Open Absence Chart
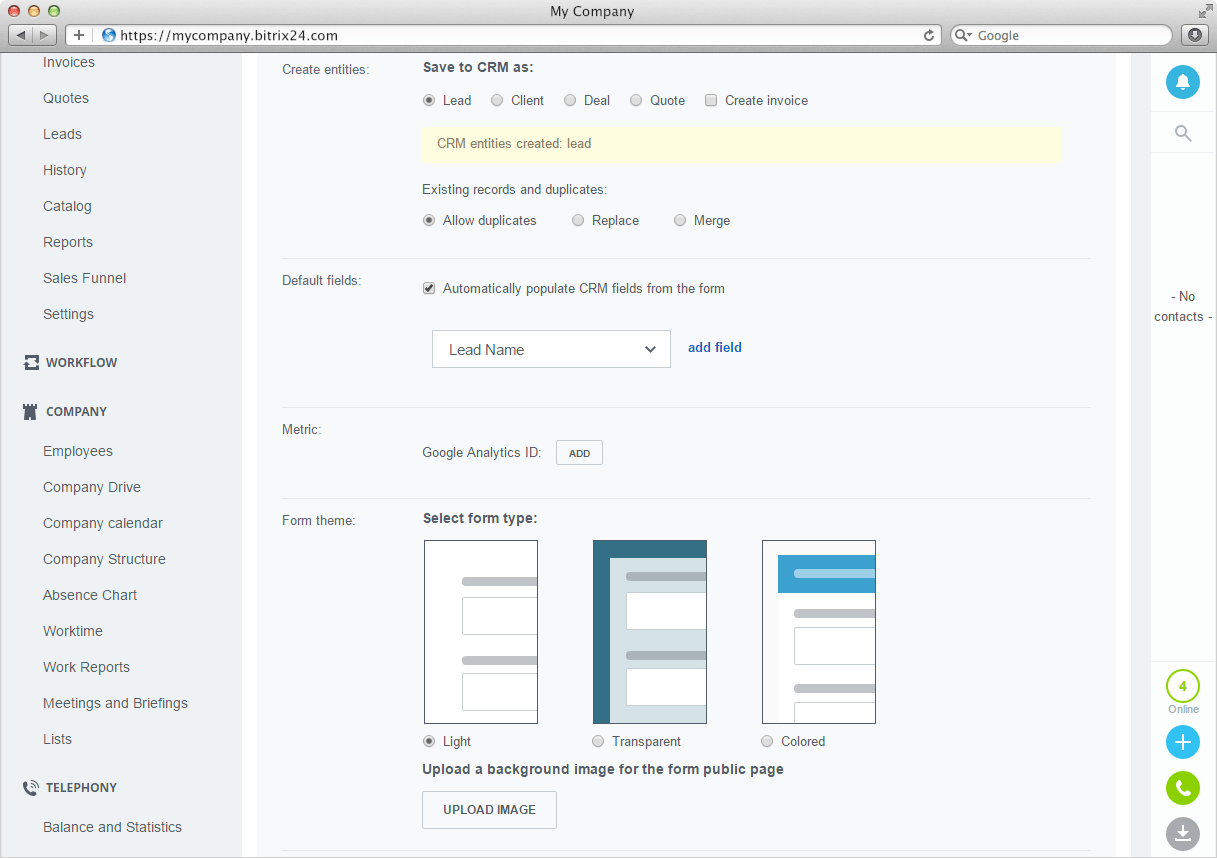 90,595
